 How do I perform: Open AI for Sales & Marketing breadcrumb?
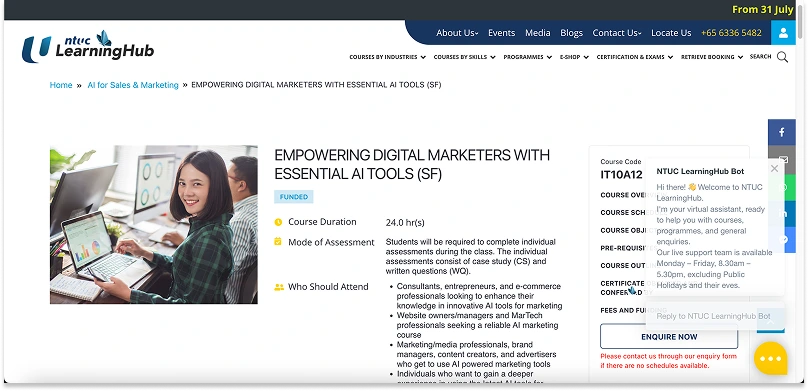click(x=133, y=85)
